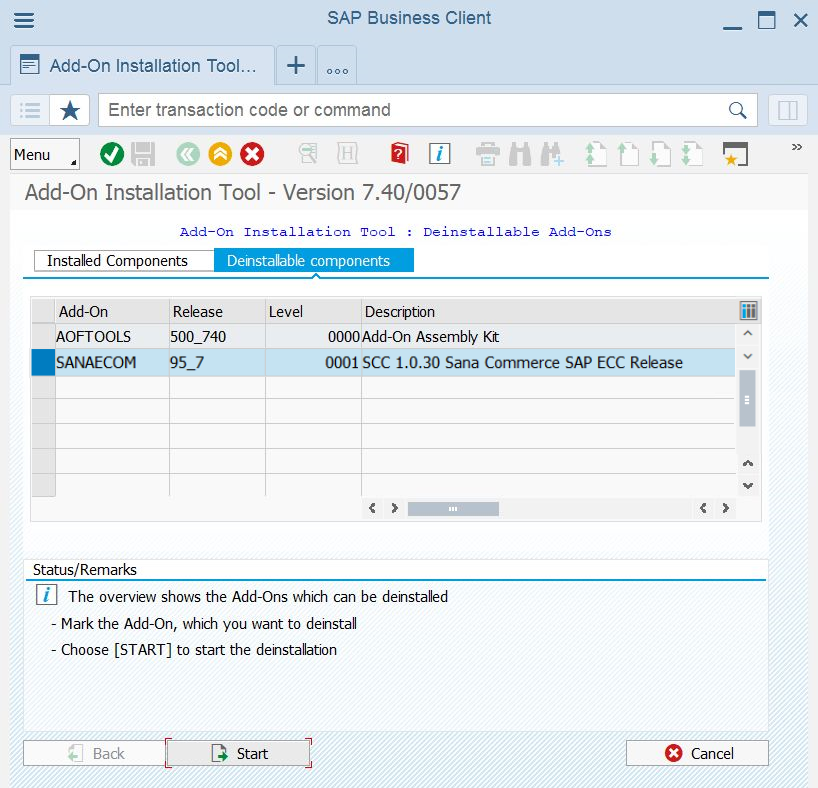Select the Add-On Installation Tool window tab
Viewport: 818px width, 788px height.
(142, 66)
